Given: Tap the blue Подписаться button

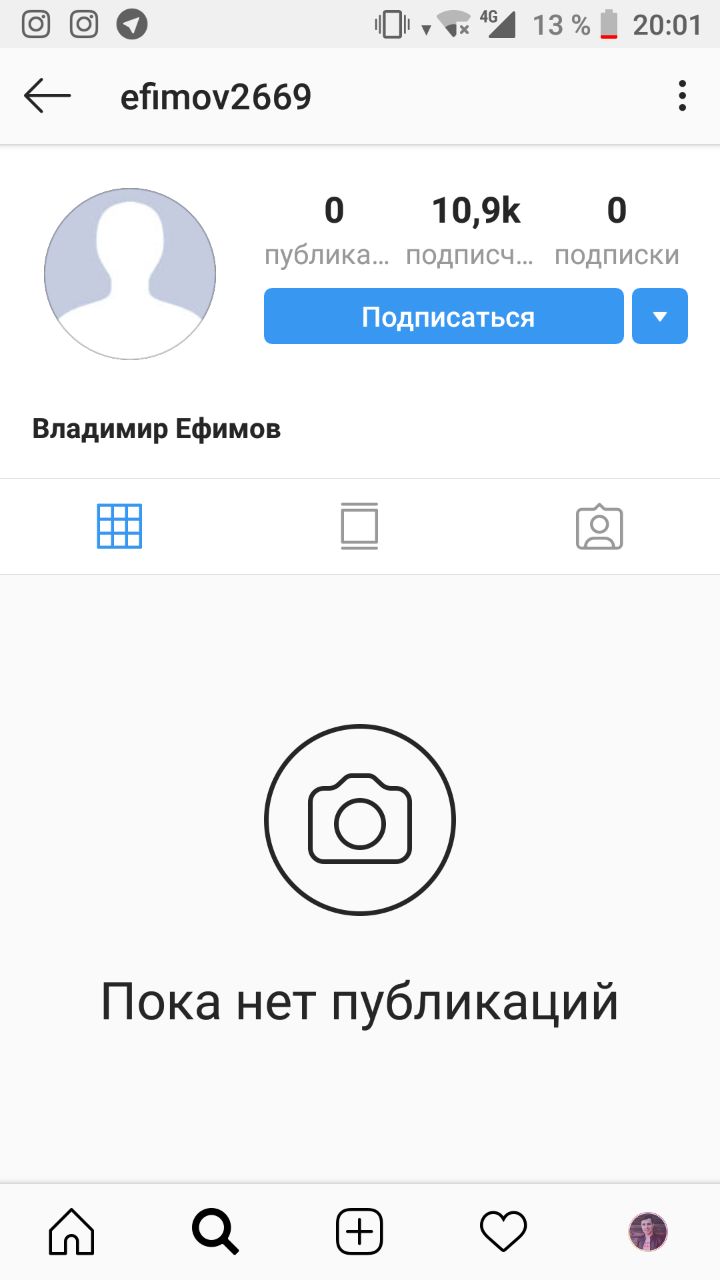Looking at the screenshot, I should [444, 316].
